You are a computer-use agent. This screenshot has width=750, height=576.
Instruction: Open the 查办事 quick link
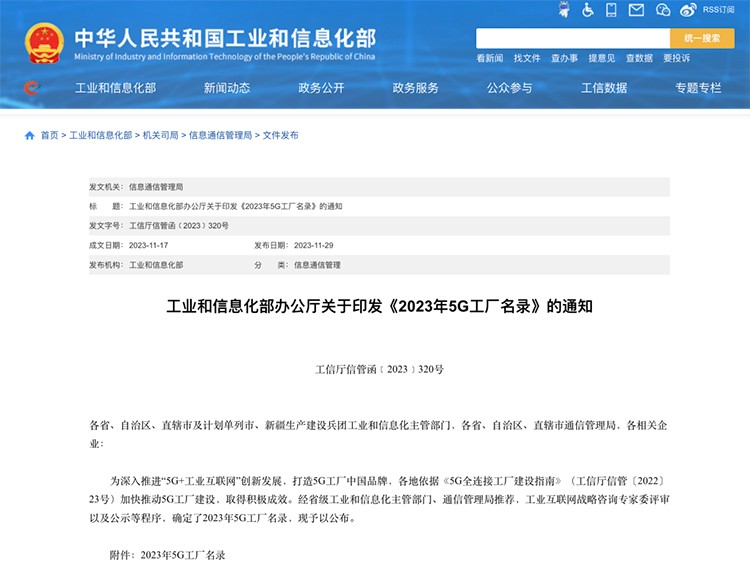click(564, 58)
